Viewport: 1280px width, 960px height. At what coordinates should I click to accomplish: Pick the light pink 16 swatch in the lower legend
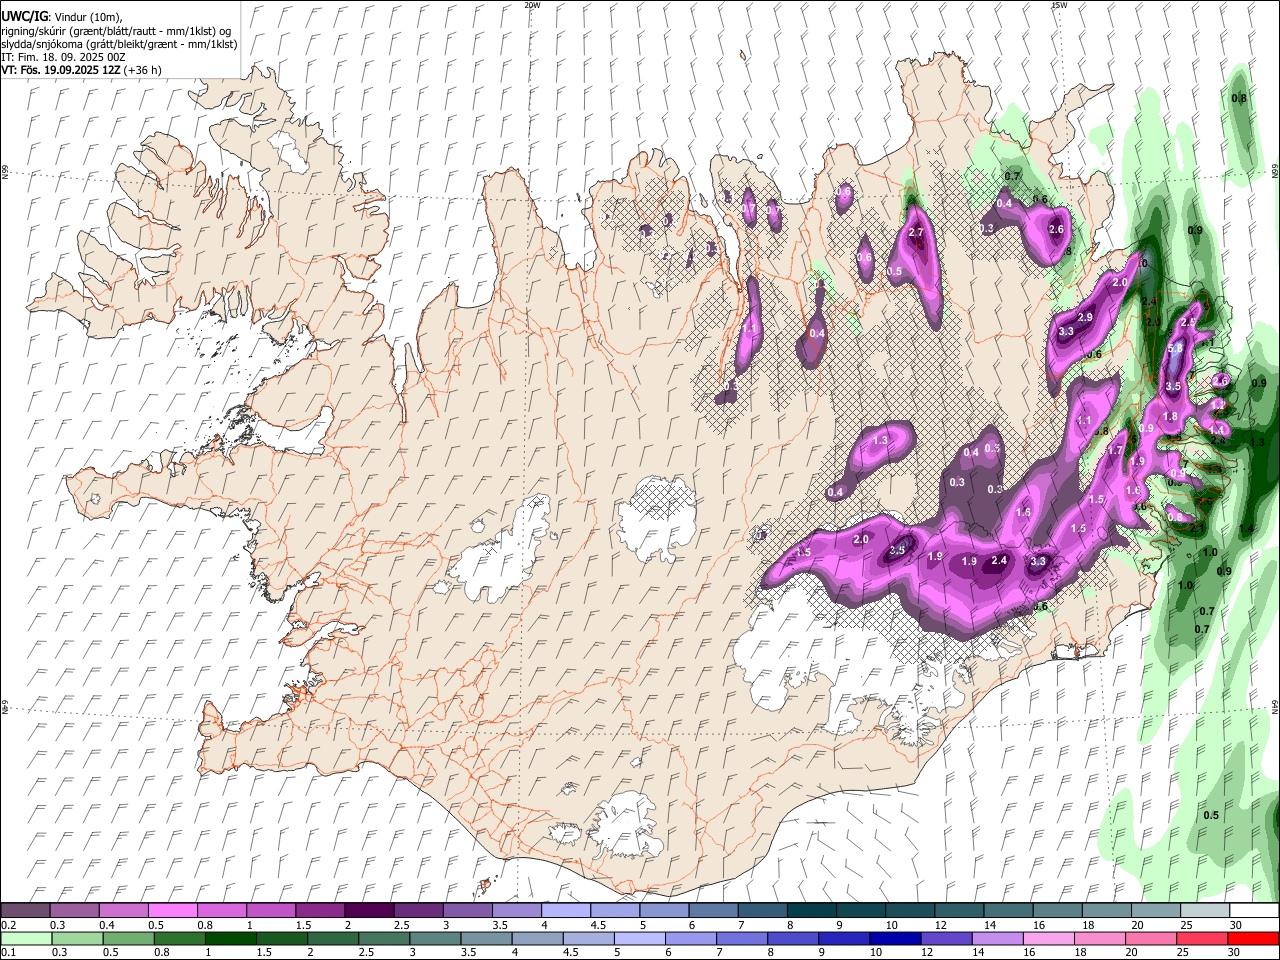click(x=1049, y=938)
